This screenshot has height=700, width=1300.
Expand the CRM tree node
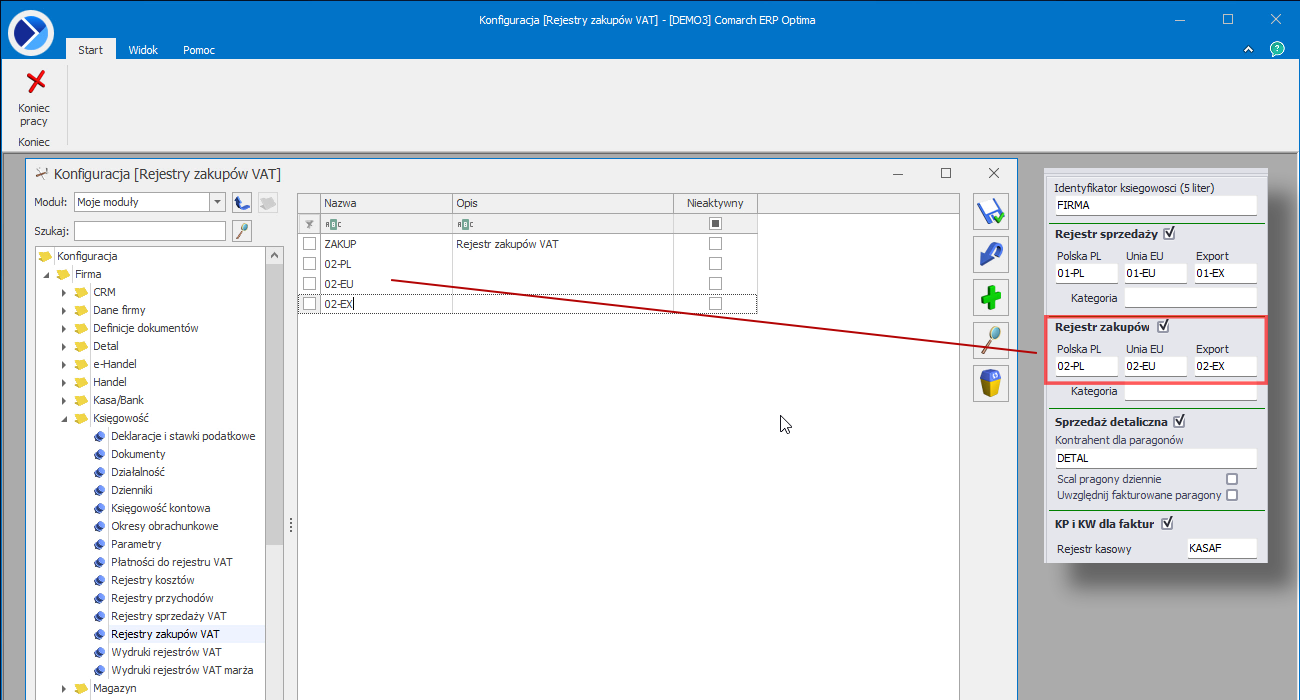tap(64, 293)
